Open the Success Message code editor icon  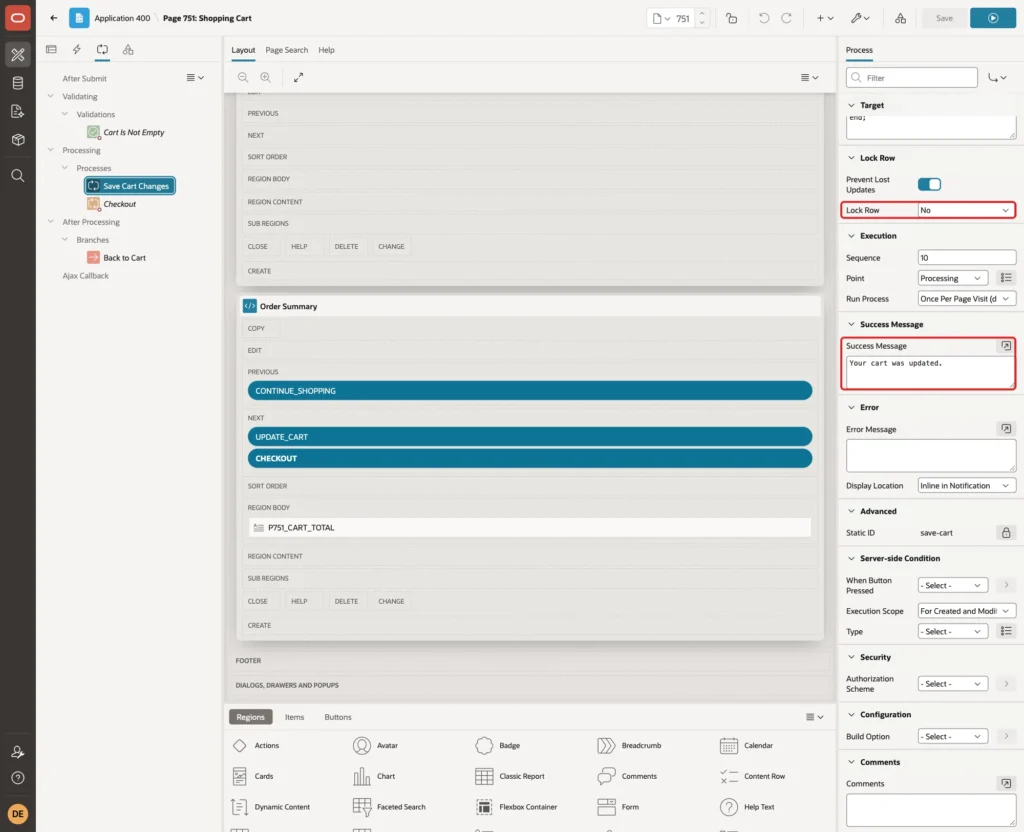click(1006, 345)
